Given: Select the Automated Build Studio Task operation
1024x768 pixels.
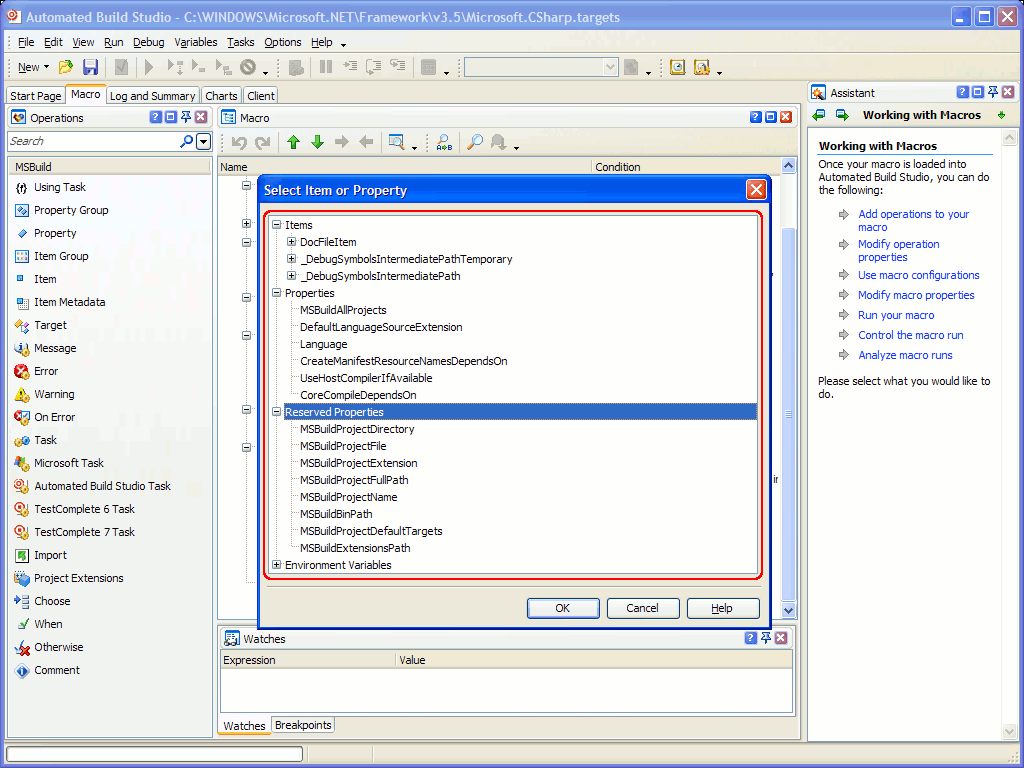Looking at the screenshot, I should pyautogui.click(x=102, y=486).
